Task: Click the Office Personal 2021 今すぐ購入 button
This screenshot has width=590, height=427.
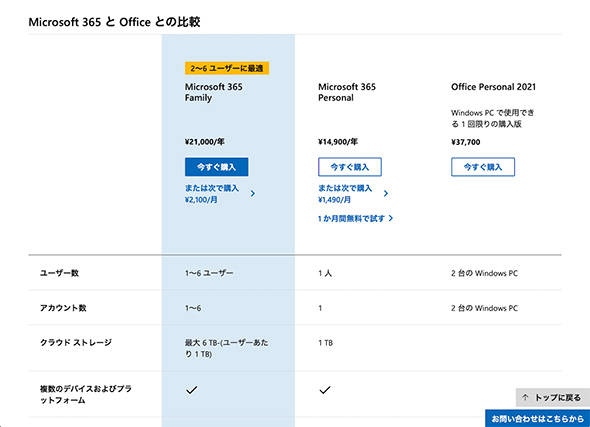Action: click(x=483, y=167)
